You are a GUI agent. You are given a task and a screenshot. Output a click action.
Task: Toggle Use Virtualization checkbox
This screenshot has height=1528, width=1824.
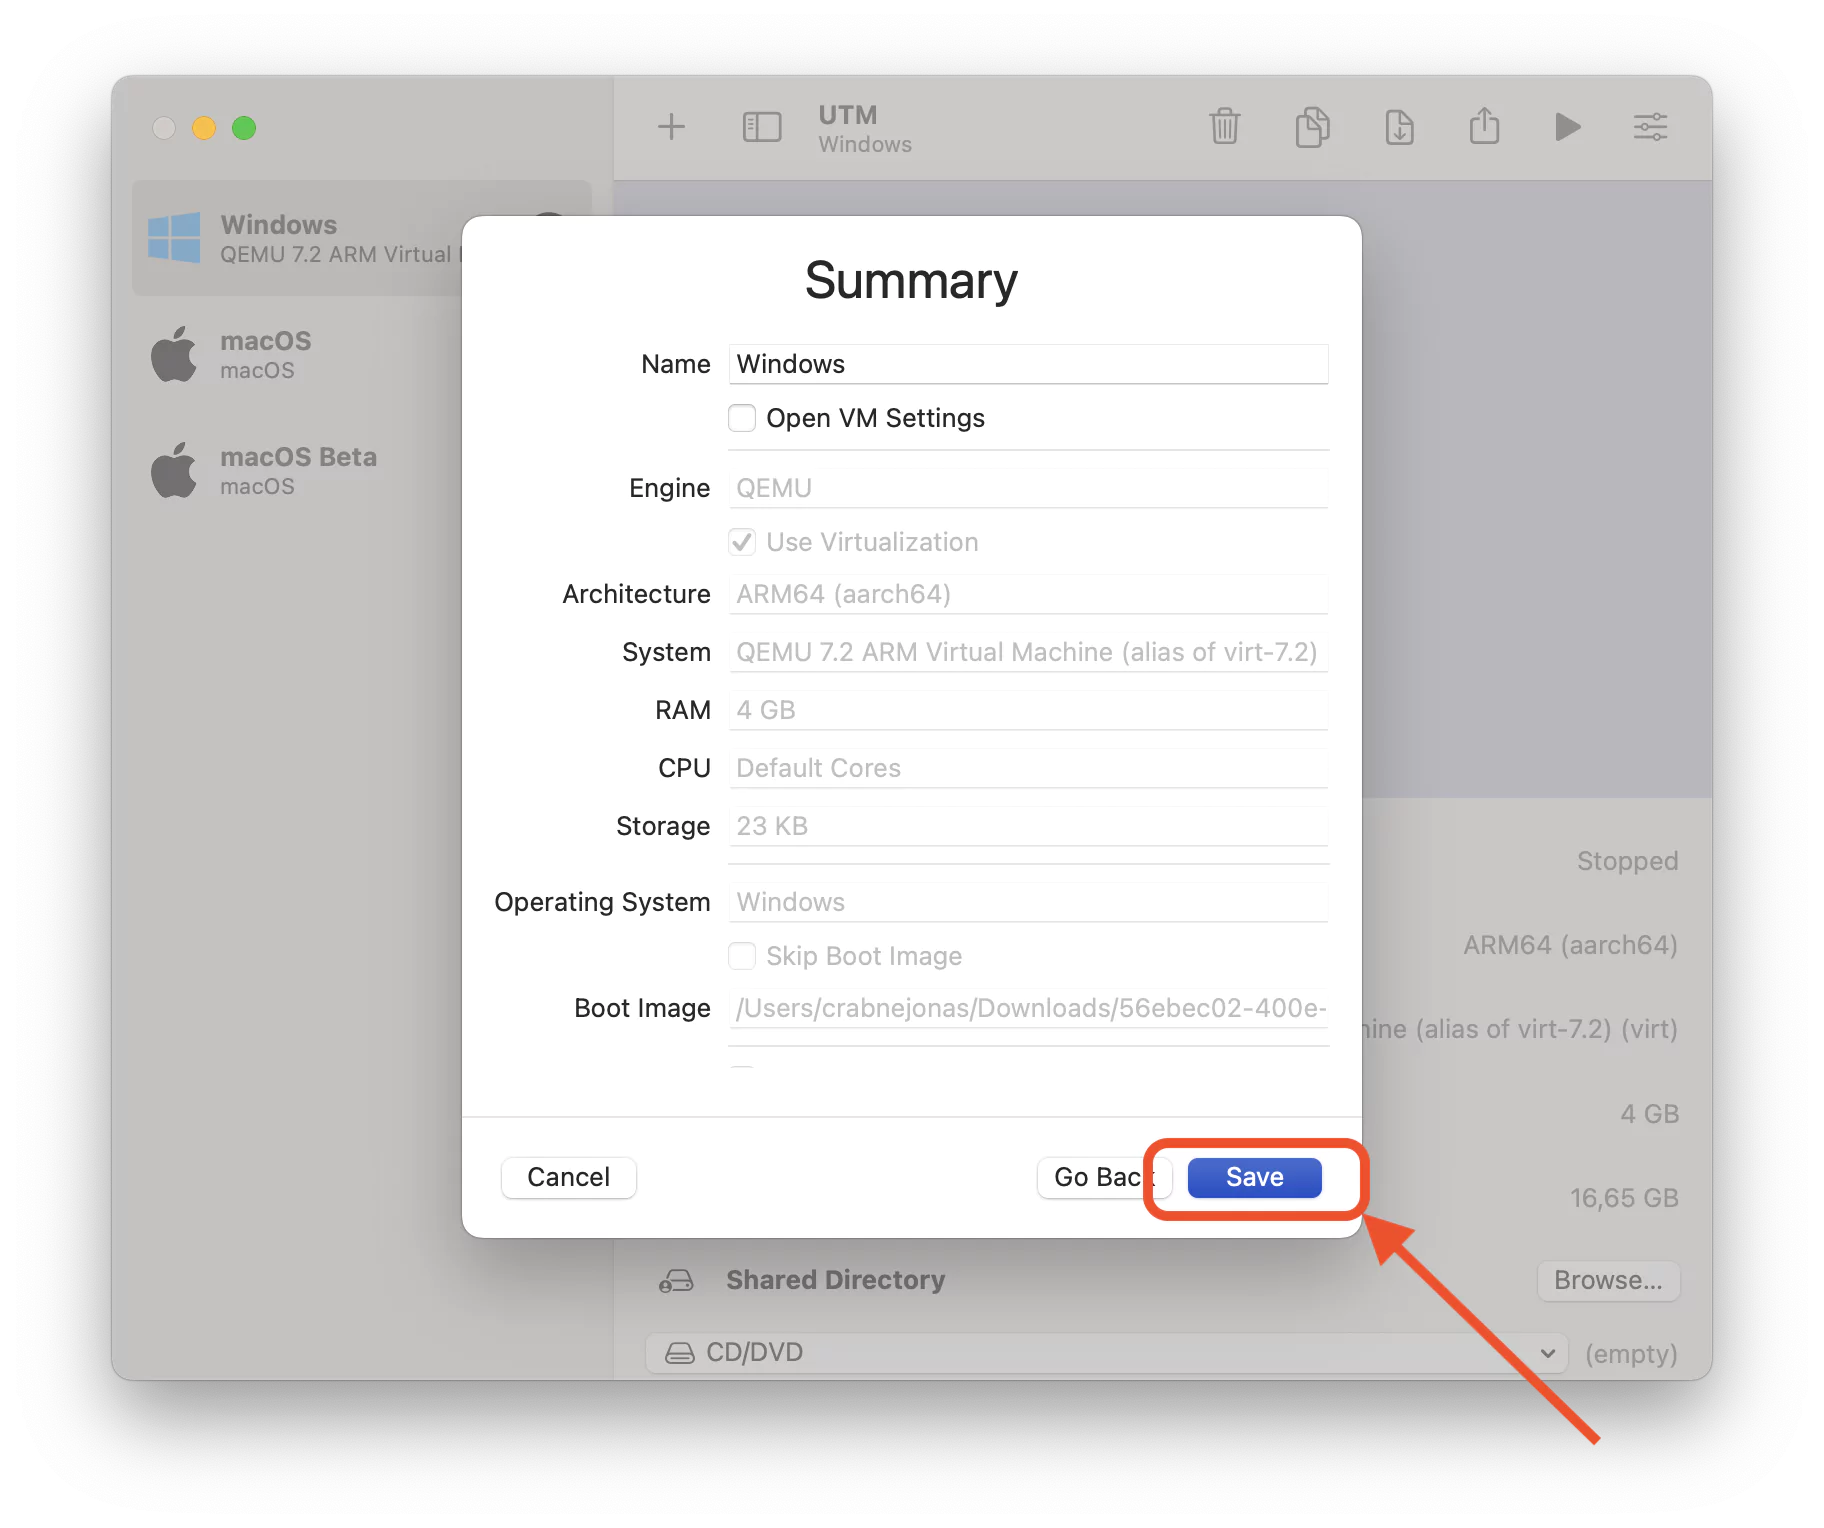pos(742,542)
